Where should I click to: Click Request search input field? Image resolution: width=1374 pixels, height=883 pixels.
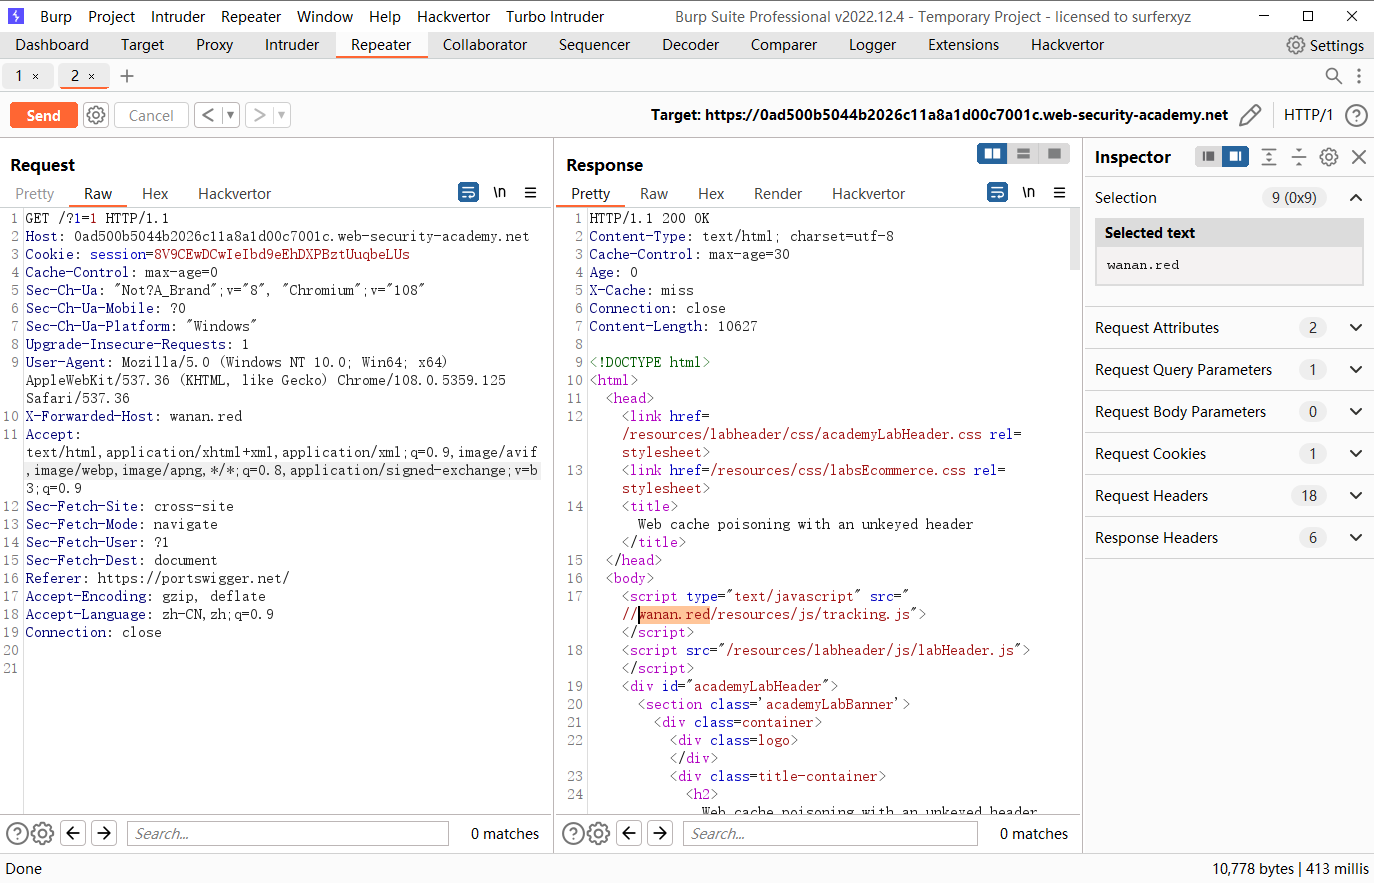(x=288, y=833)
